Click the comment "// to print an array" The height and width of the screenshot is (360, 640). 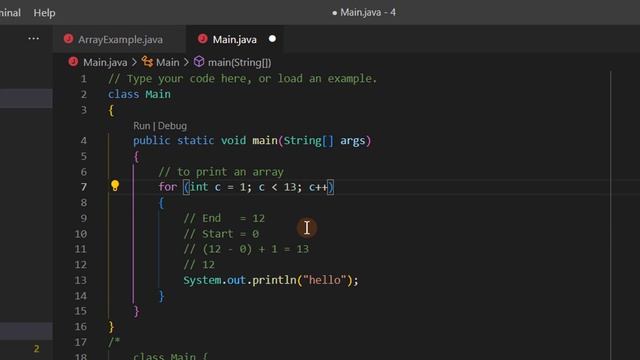221,172
